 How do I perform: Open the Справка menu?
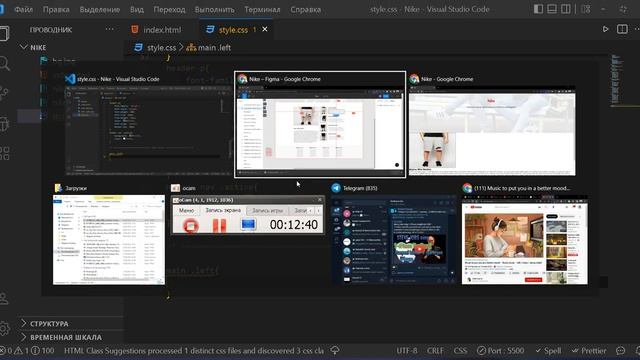305,9
